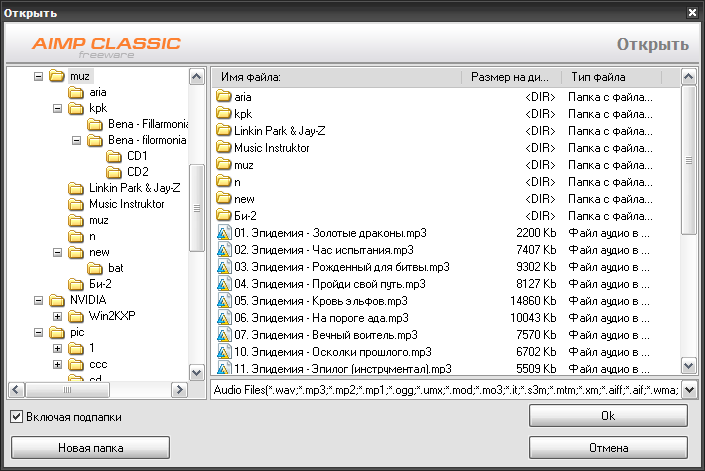
Task: Create folder with Новая папка button
Action: point(90,448)
